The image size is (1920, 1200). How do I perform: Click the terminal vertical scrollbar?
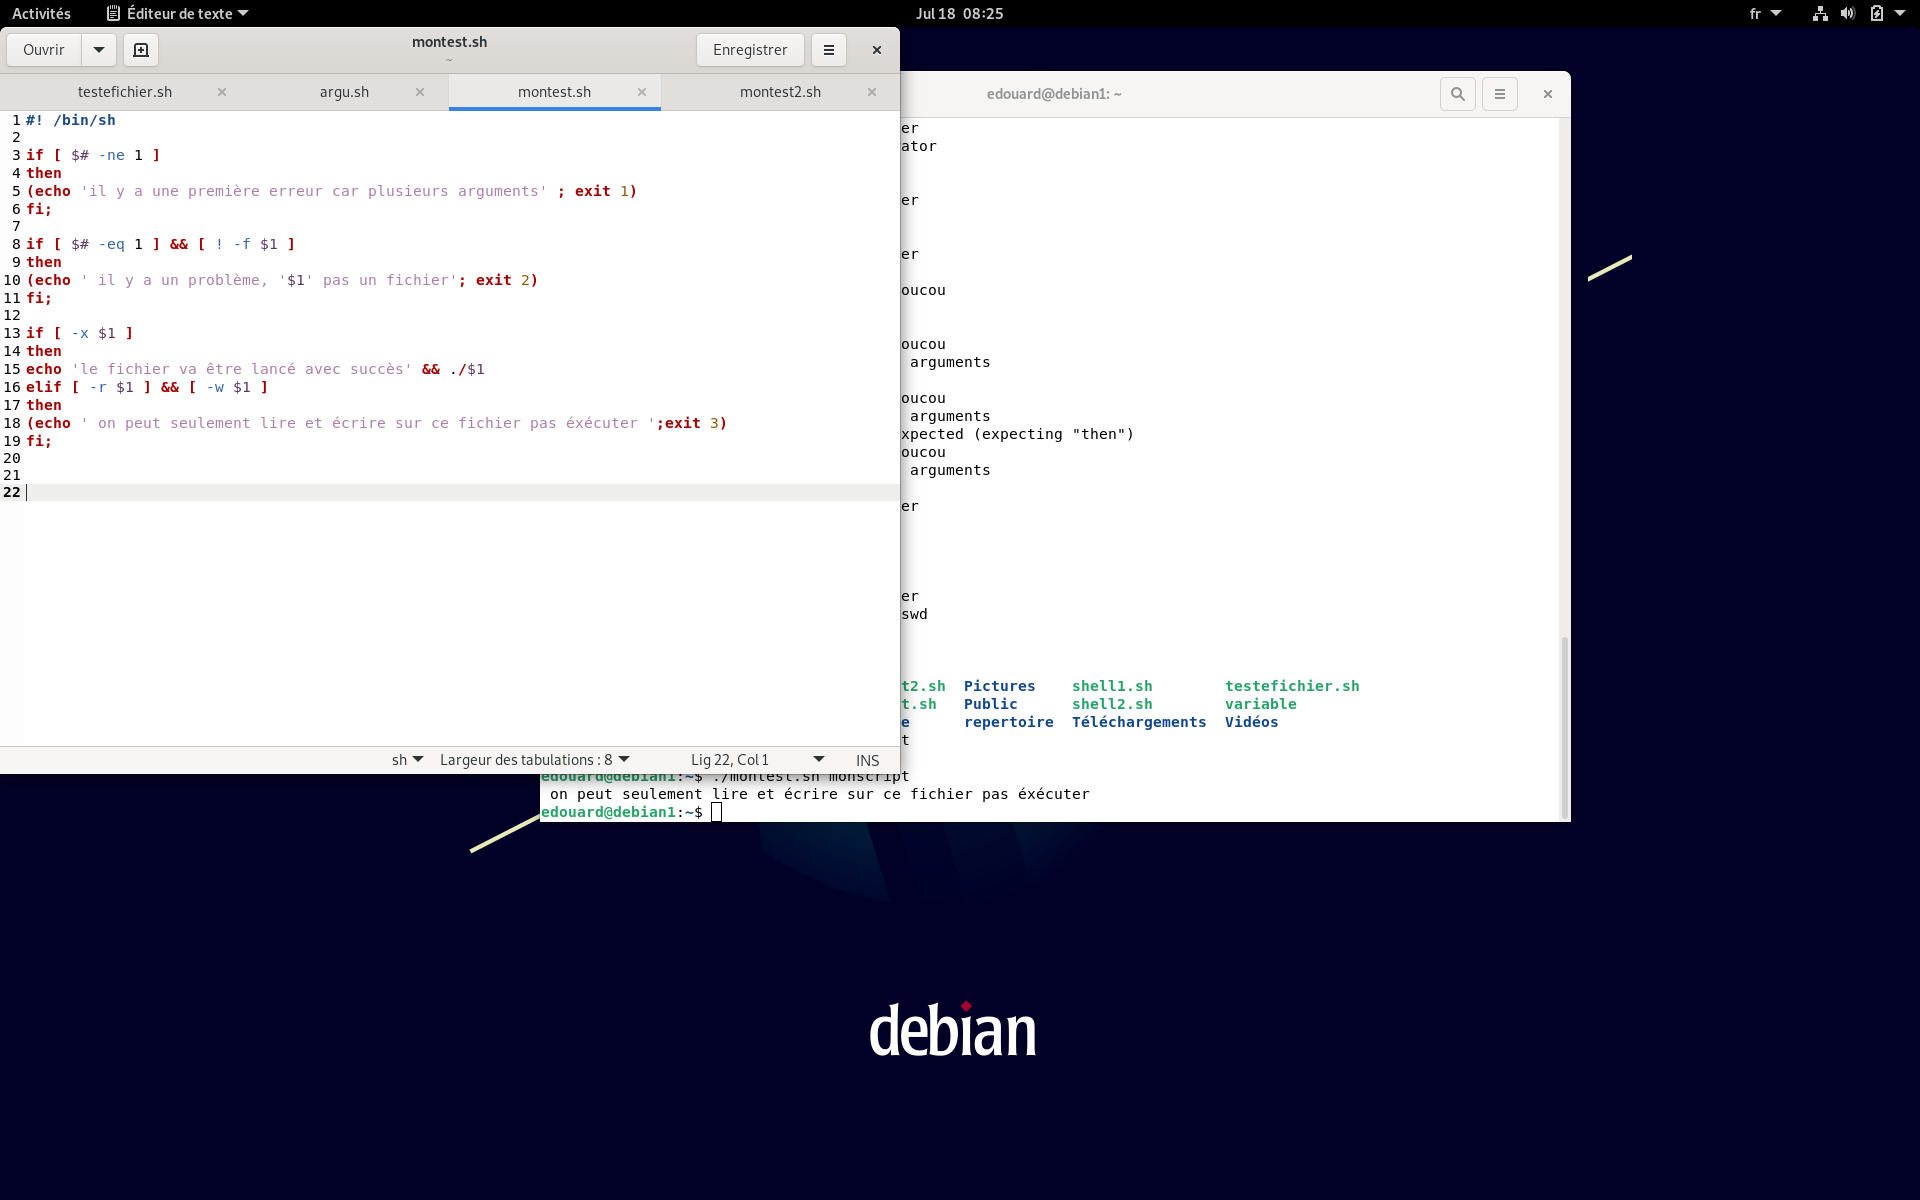[x=1564, y=727]
